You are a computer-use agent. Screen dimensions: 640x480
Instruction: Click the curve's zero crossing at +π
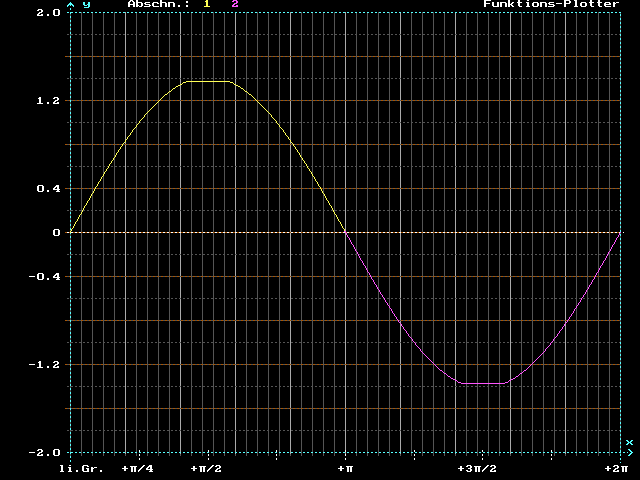[345, 232]
